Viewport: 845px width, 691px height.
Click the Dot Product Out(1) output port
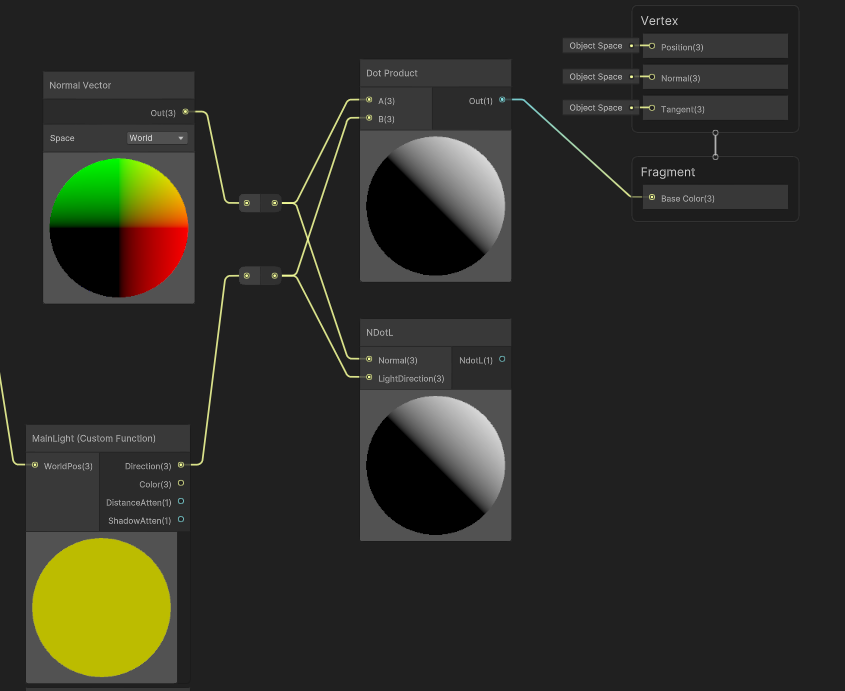click(502, 100)
